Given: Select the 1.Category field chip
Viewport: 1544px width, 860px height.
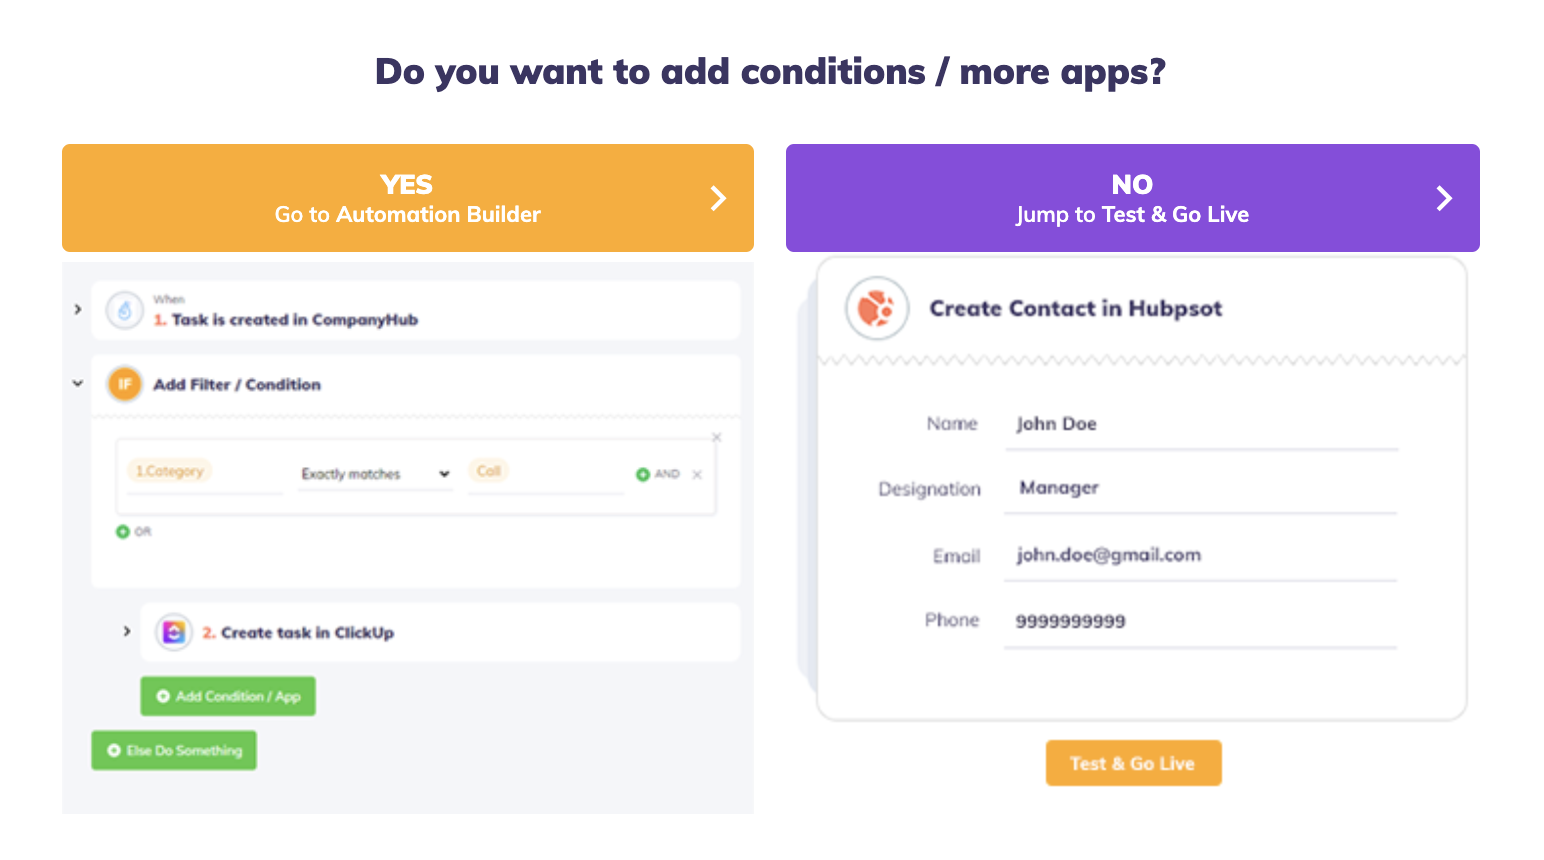Looking at the screenshot, I should [169, 470].
